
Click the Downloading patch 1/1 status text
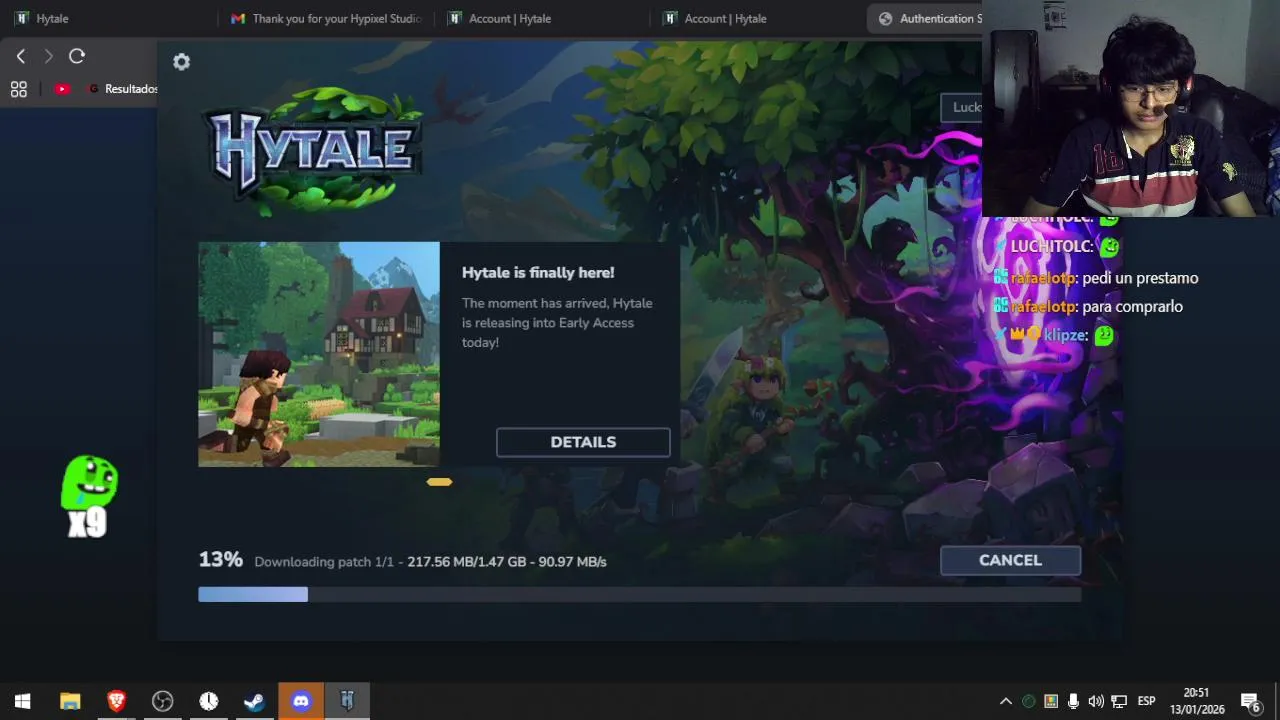(324, 562)
